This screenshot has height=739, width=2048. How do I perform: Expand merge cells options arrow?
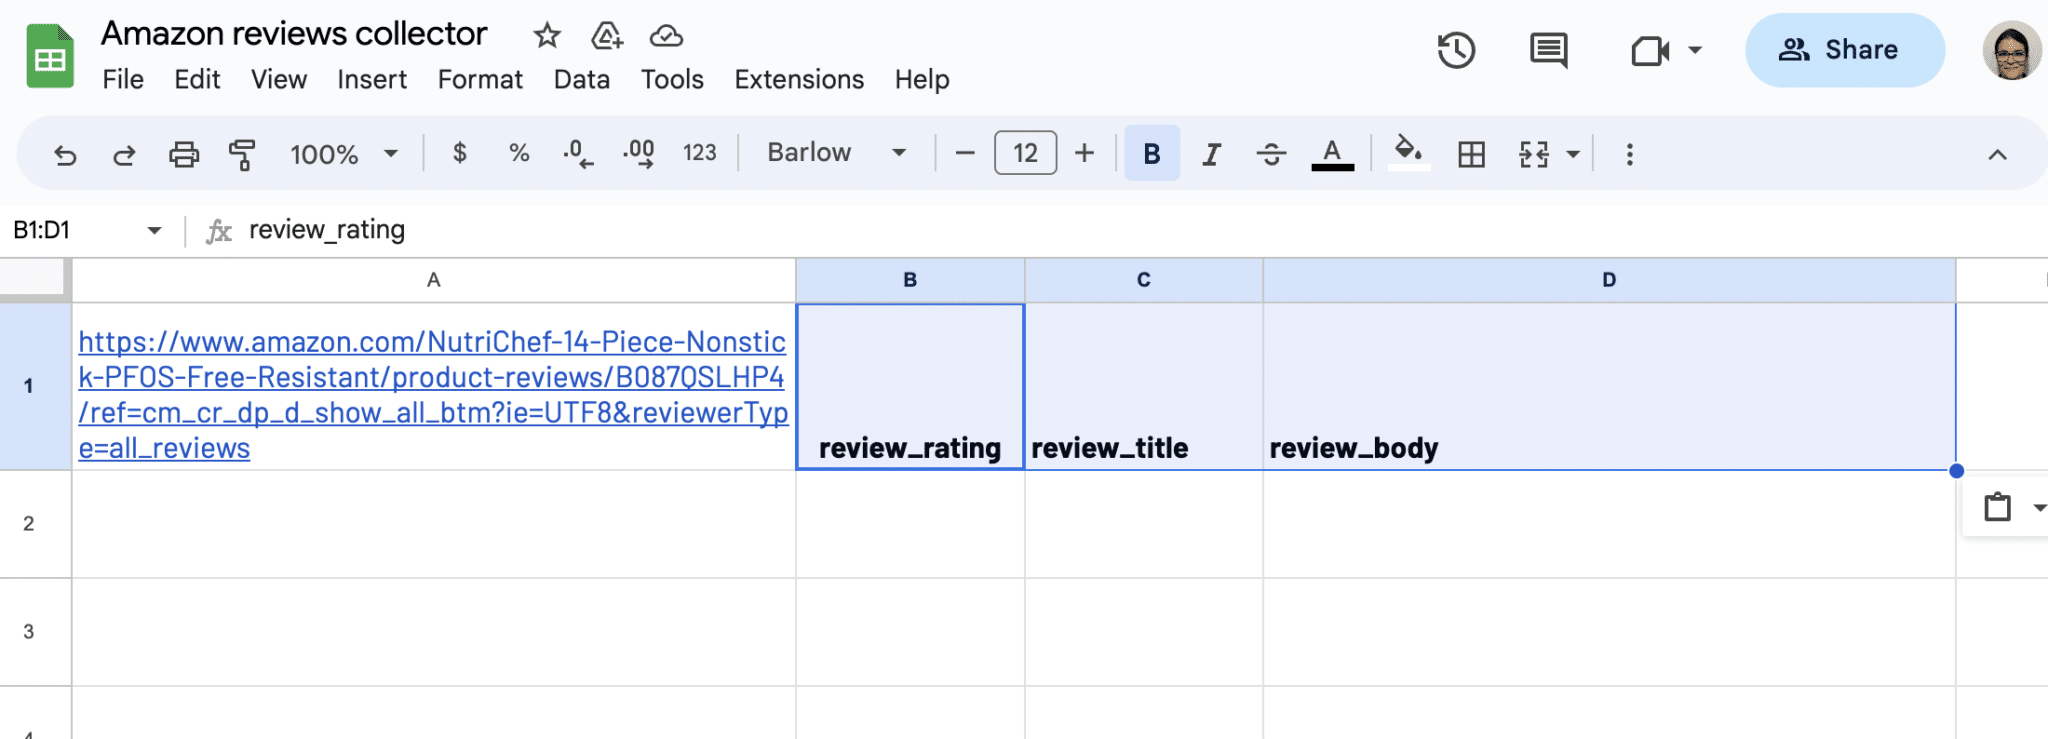[1573, 154]
